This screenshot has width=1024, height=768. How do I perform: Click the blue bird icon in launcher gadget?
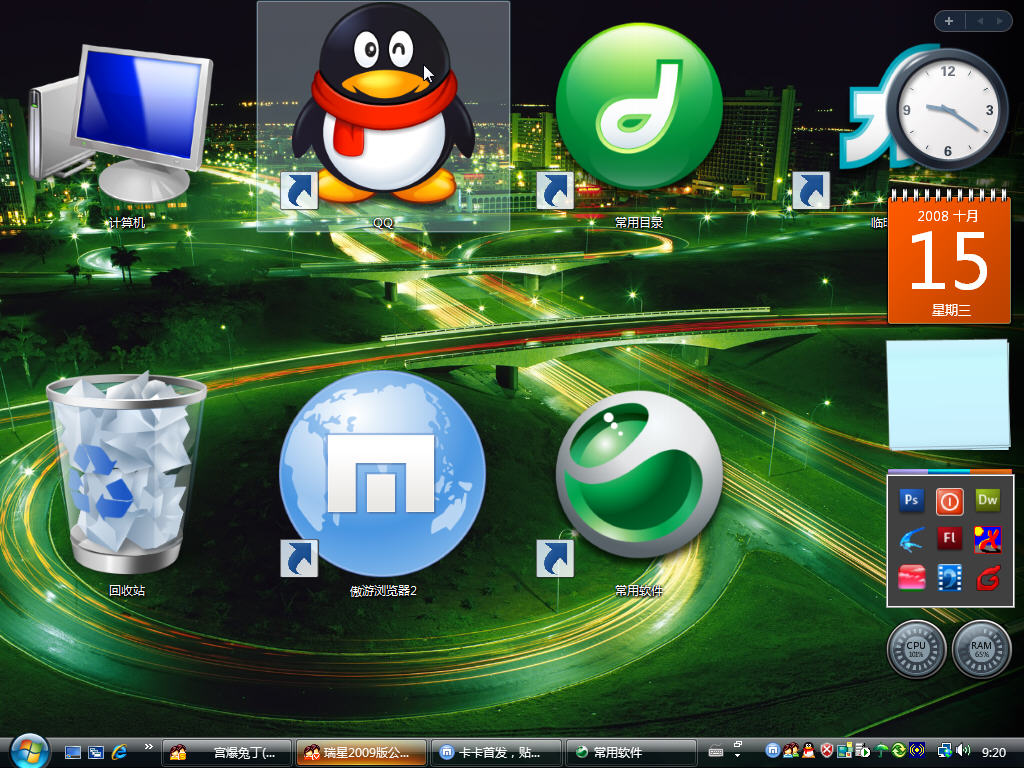[x=911, y=539]
